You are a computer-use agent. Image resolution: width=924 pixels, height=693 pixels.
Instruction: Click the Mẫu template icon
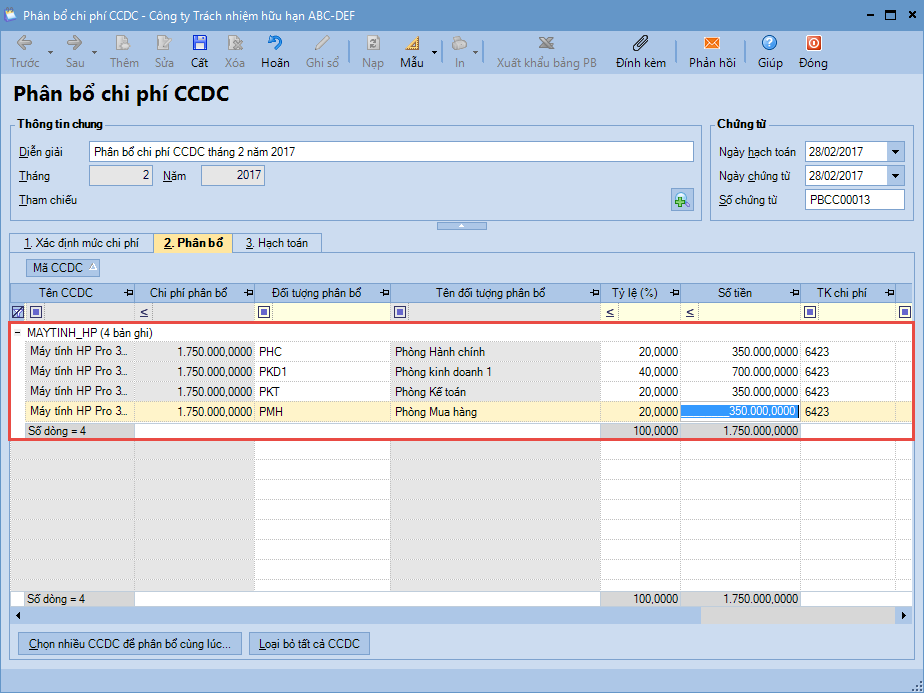click(411, 44)
